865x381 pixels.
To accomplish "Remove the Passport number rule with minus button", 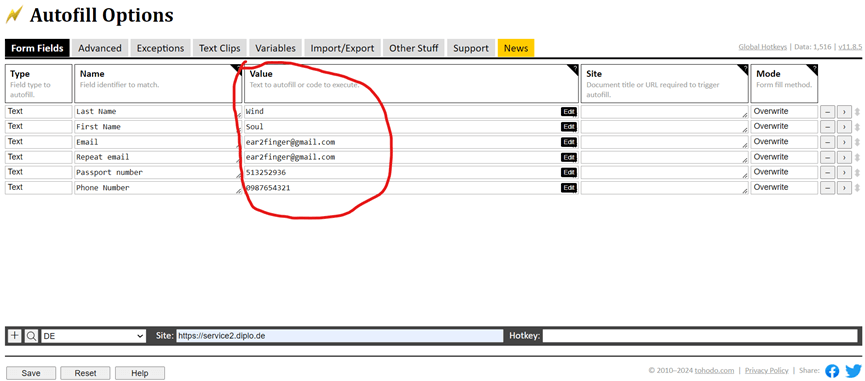I will point(827,173).
